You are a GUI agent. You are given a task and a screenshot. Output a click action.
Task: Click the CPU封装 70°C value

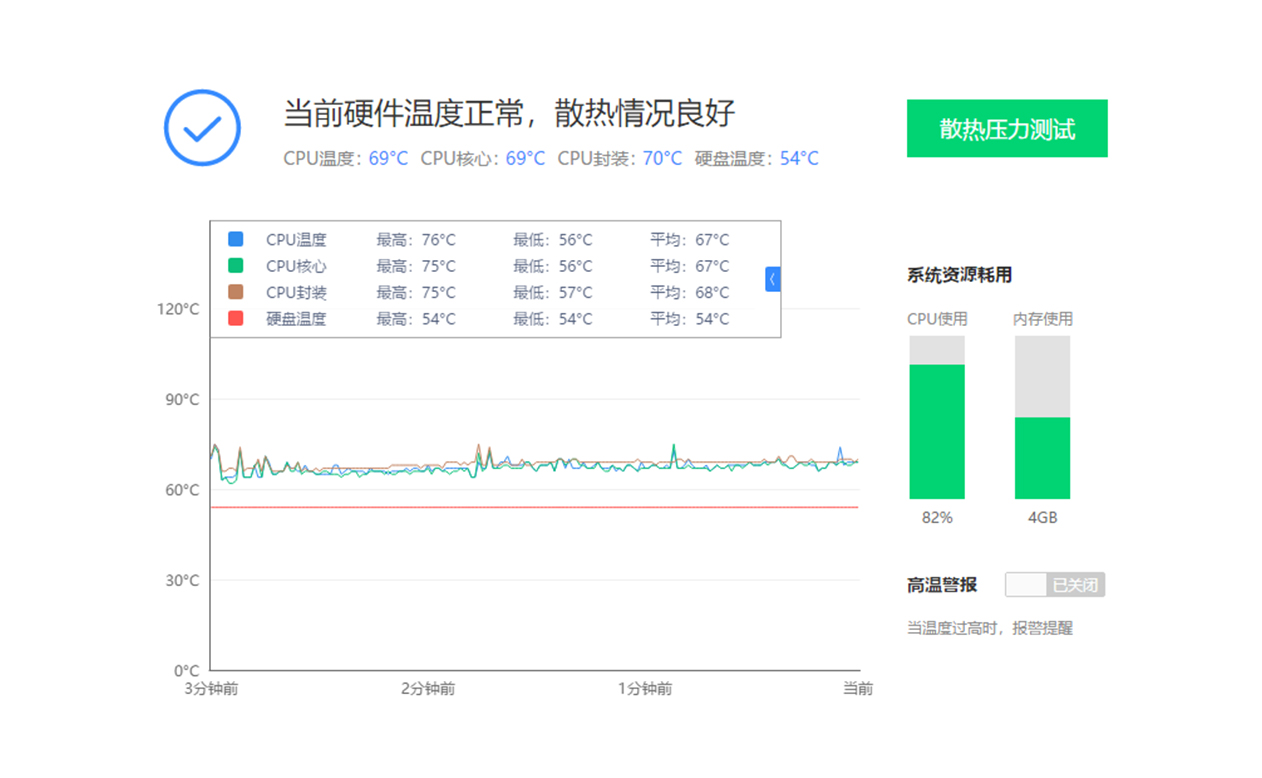click(663, 158)
